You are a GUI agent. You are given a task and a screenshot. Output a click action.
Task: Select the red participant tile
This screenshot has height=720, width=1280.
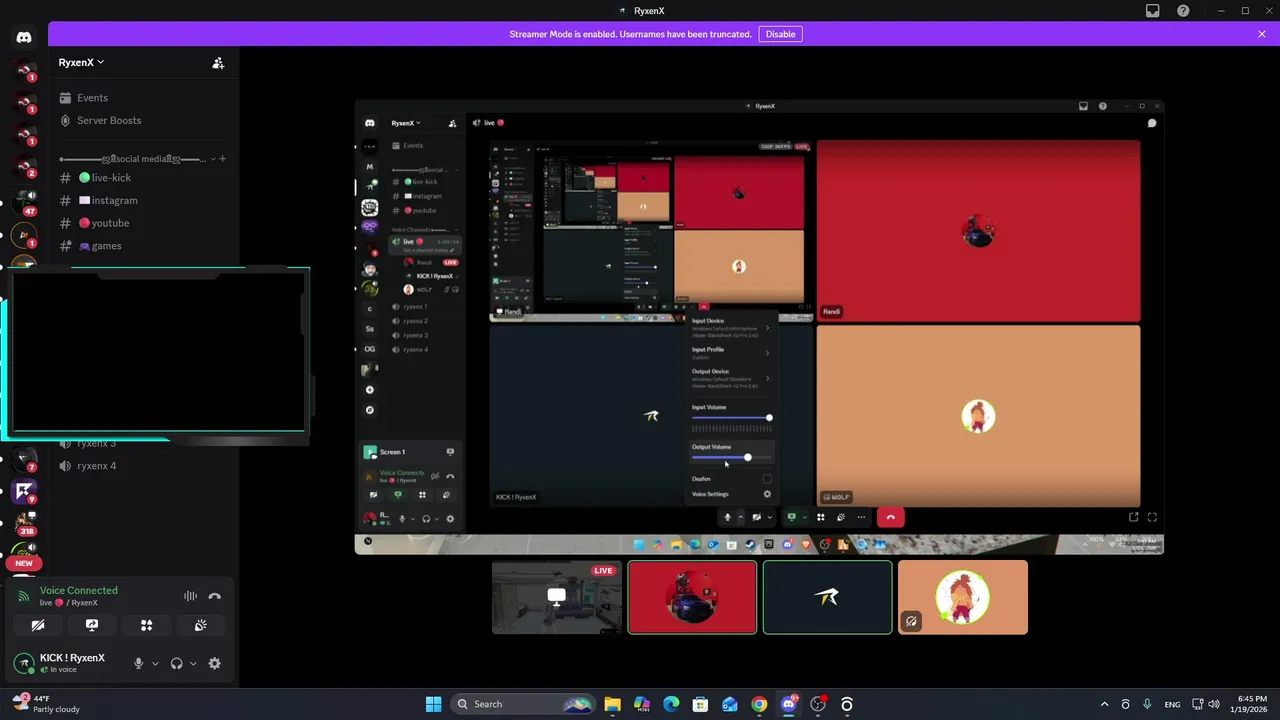coord(692,597)
